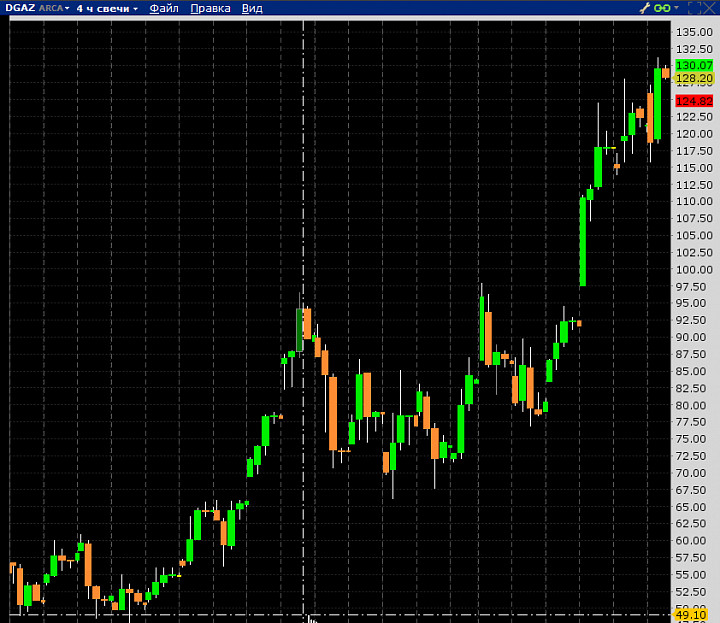The height and width of the screenshot is (623, 720).
Task: Click the 100.00 price axis label
Action: pos(694,269)
